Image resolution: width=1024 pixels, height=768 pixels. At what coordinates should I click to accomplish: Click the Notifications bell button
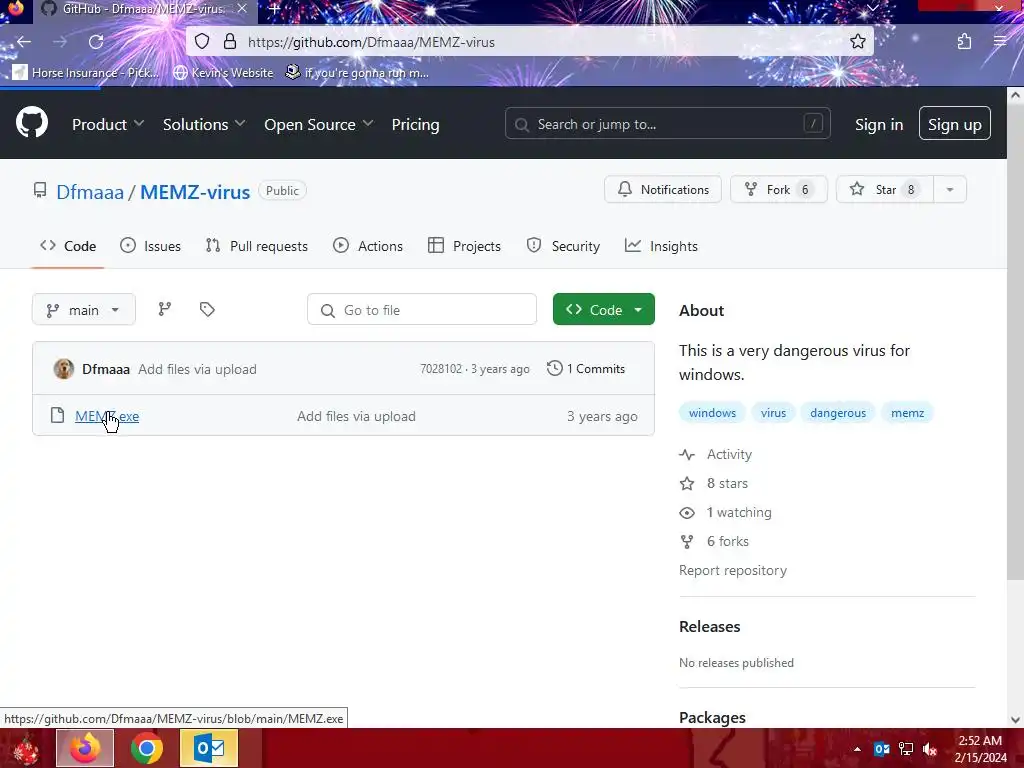[x=663, y=189]
